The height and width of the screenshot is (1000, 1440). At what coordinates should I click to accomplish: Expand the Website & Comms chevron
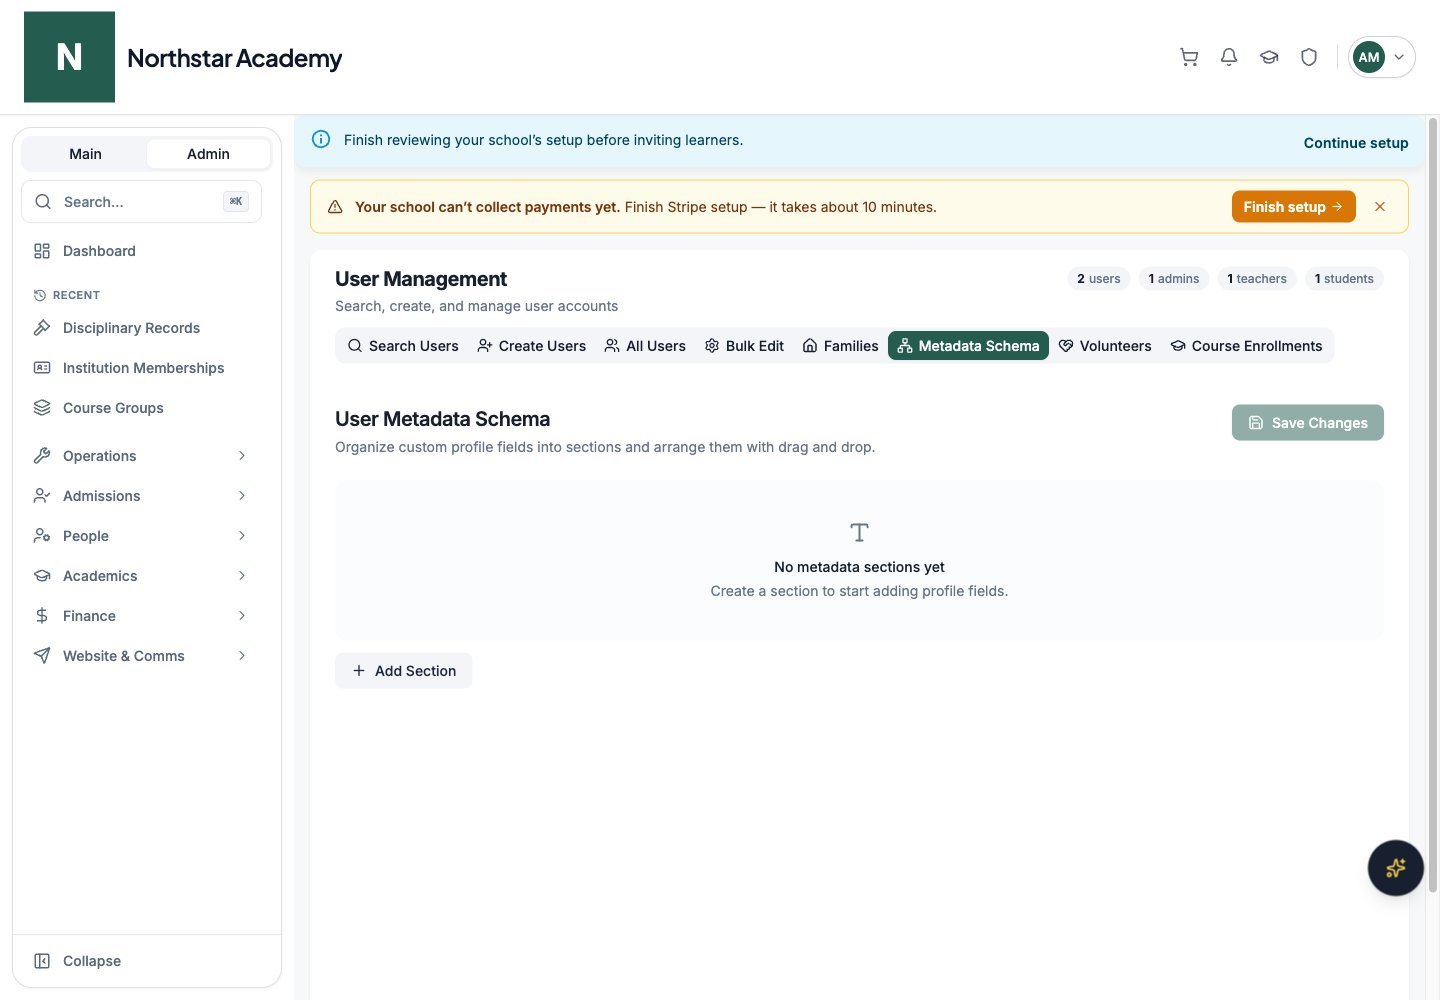(x=242, y=656)
